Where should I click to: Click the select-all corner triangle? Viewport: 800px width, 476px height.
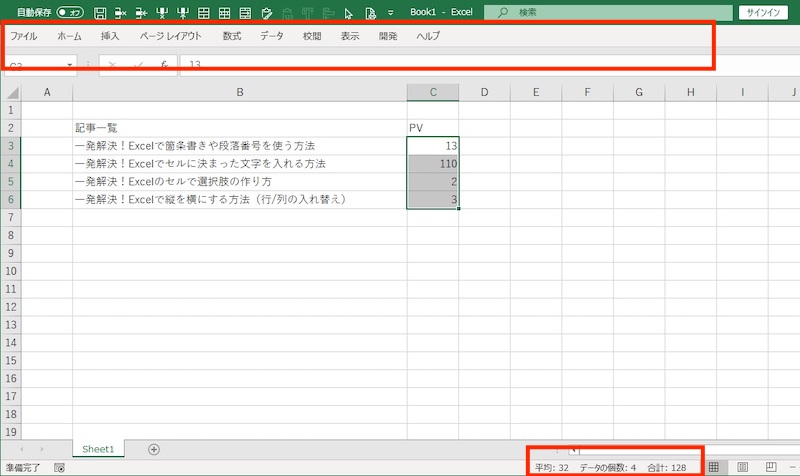click(x=11, y=92)
